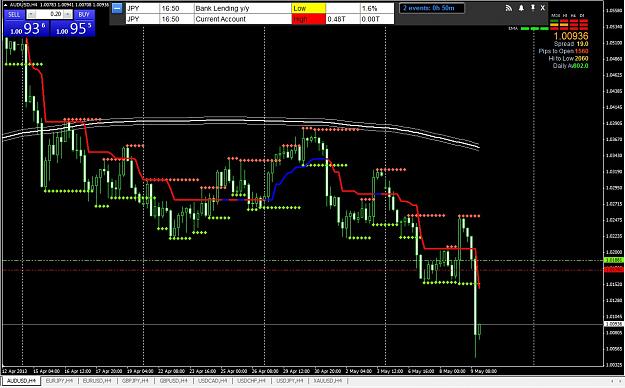Click the 0.00T previous value cell

click(377, 19)
